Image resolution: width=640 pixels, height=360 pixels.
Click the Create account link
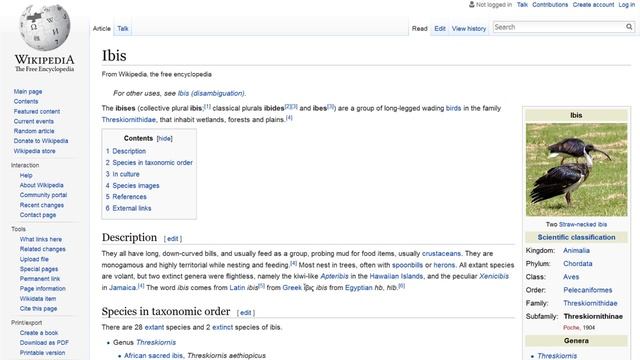593,4
